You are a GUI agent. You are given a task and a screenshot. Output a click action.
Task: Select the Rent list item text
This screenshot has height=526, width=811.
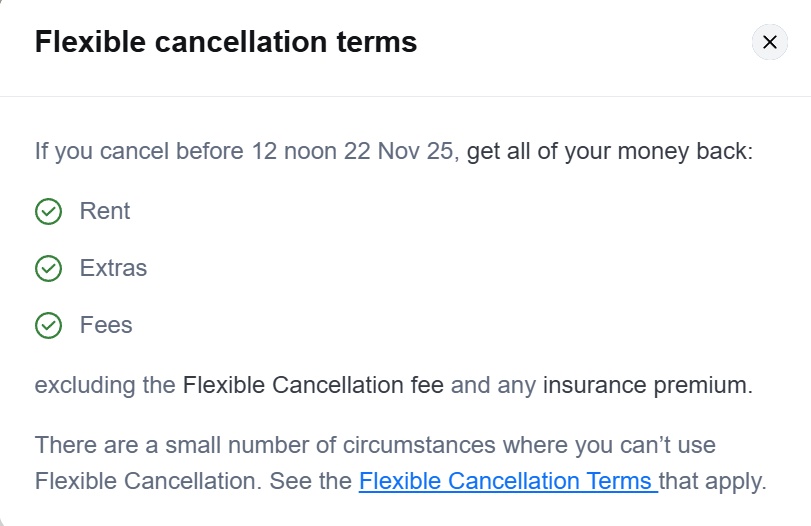(105, 211)
